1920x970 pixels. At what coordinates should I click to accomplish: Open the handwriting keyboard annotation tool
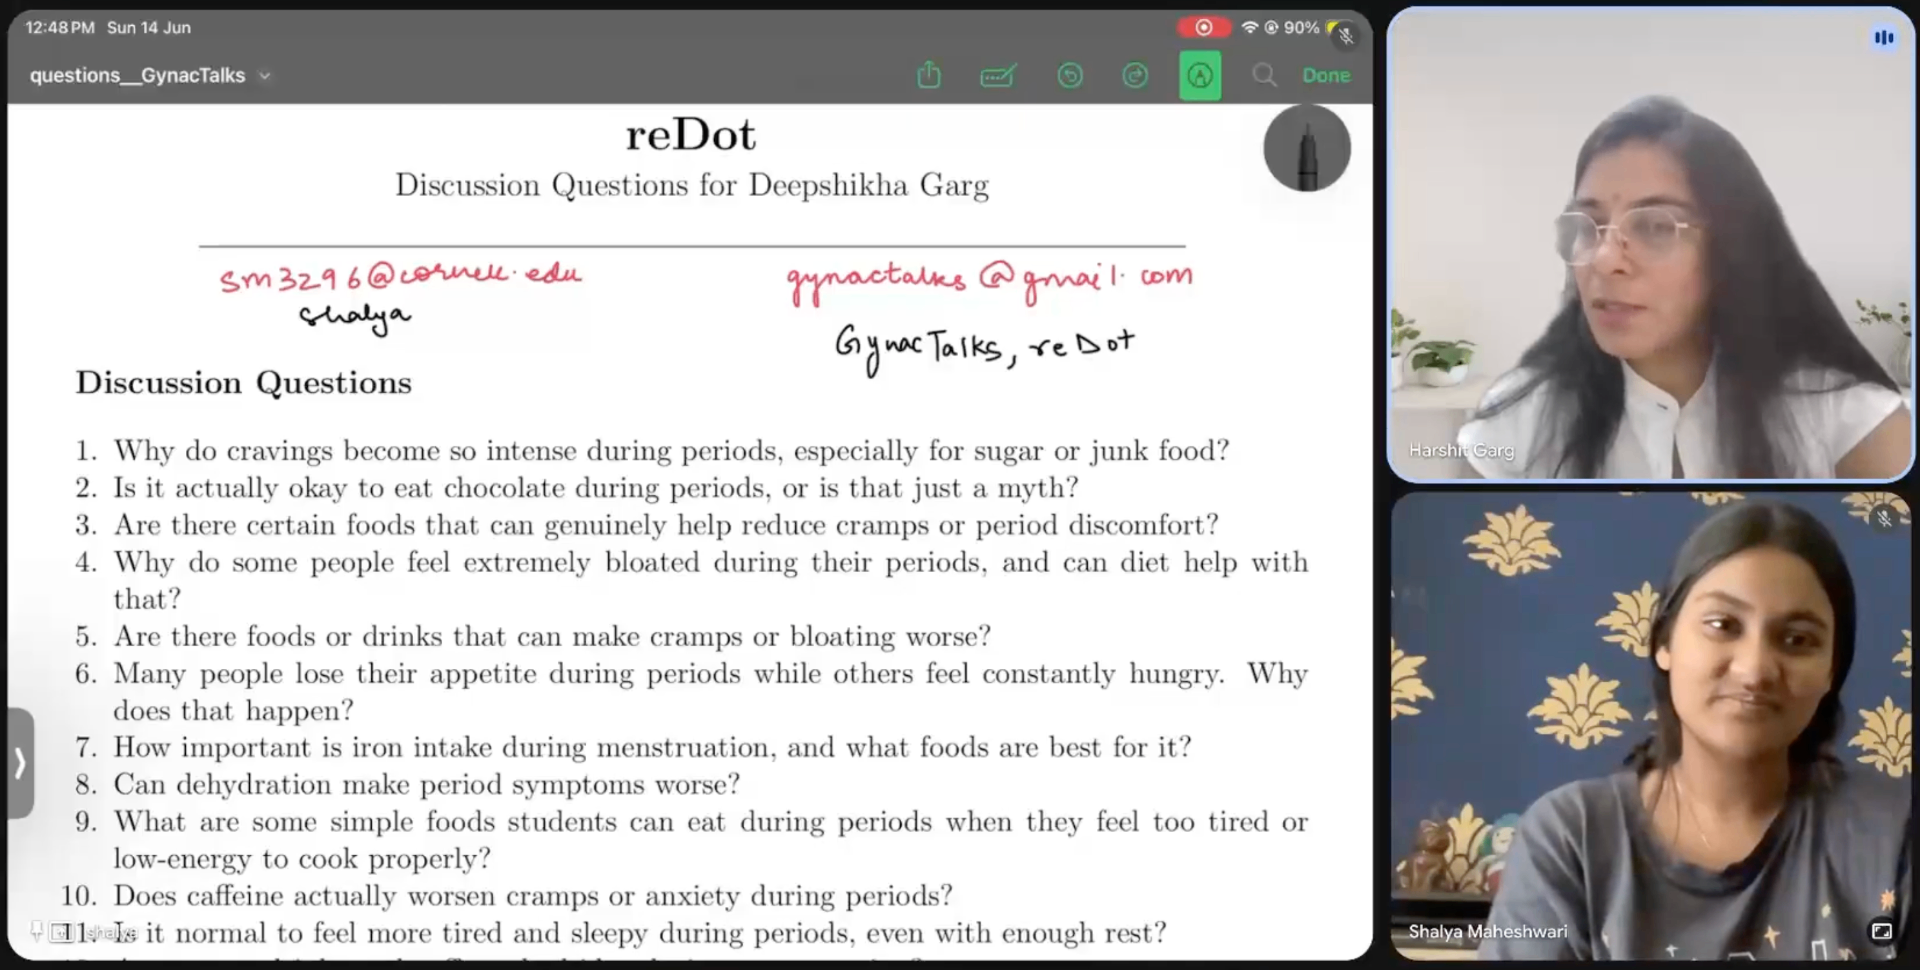pyautogui.click(x=998, y=75)
